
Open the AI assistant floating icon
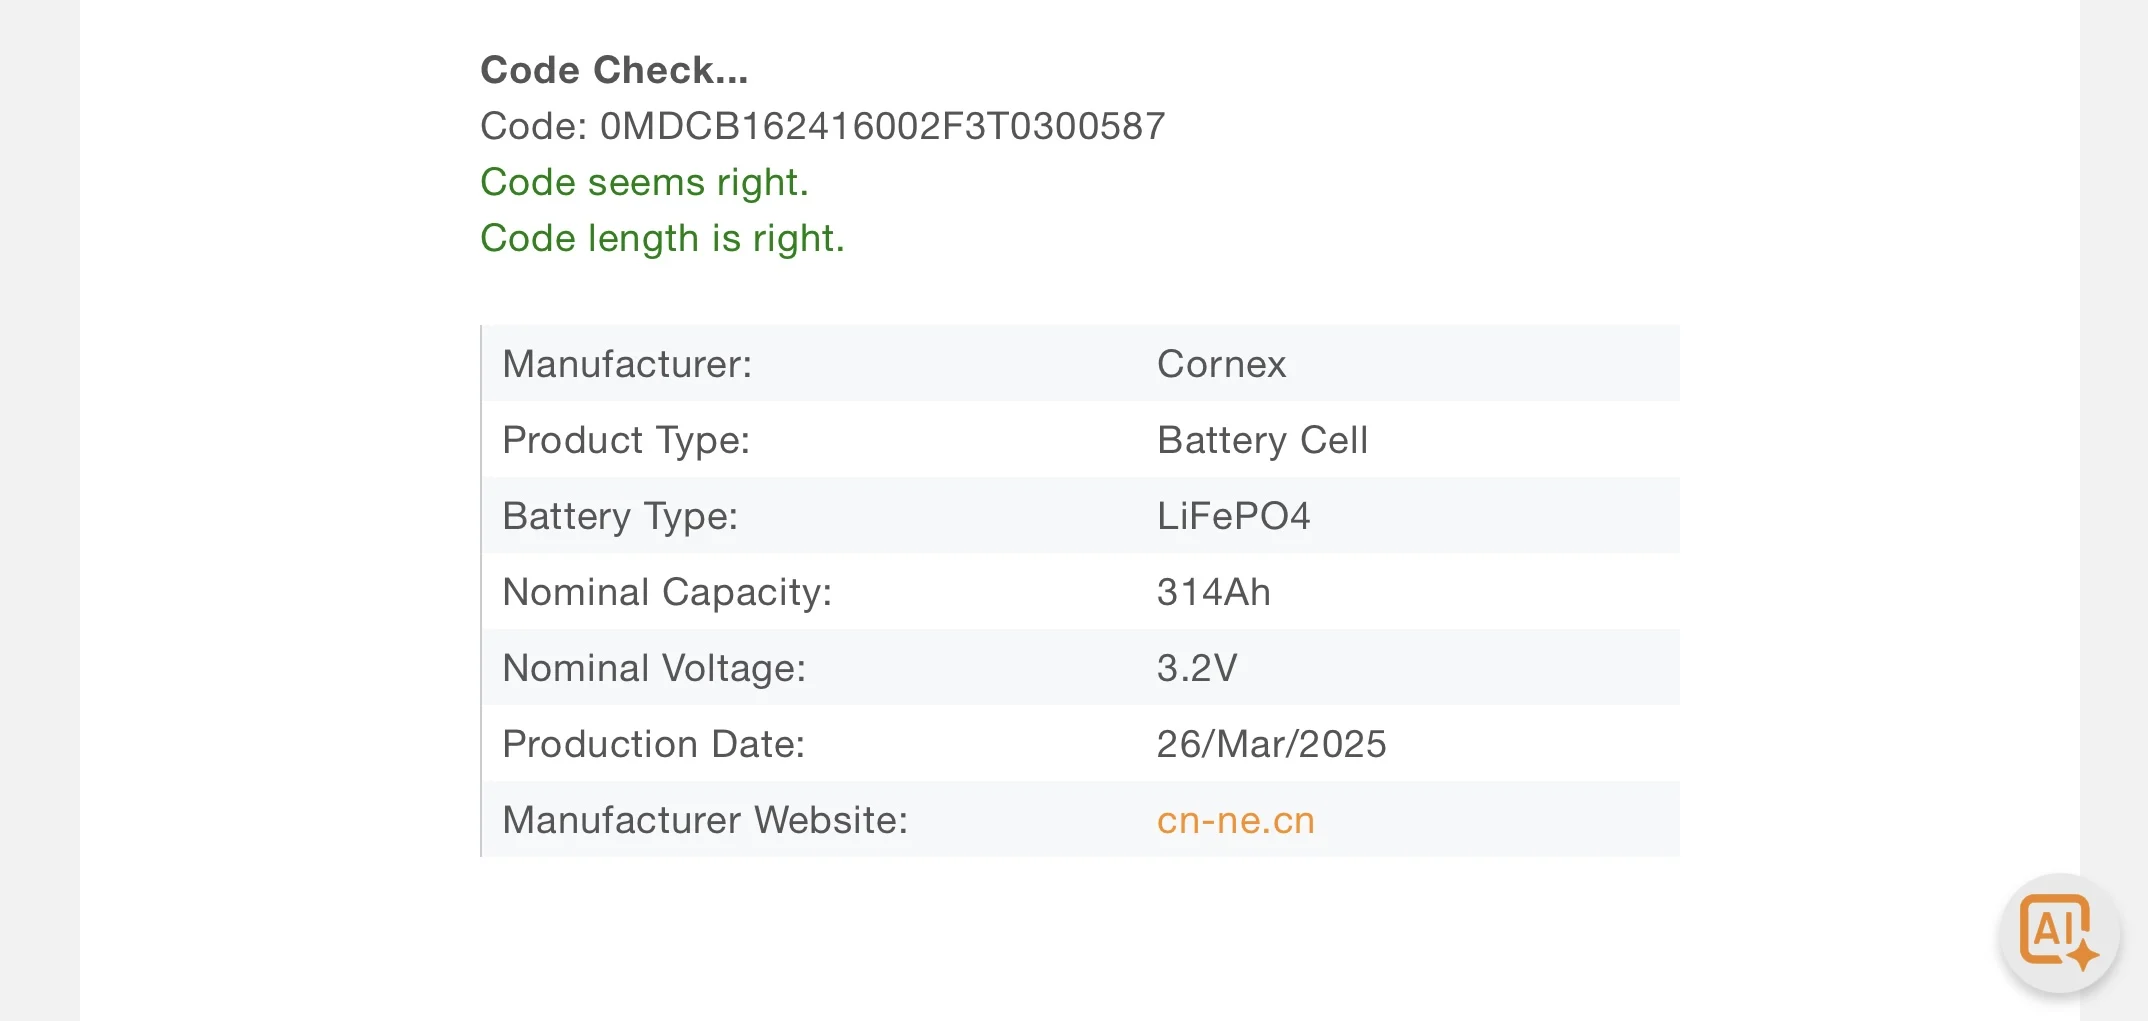2058,932
